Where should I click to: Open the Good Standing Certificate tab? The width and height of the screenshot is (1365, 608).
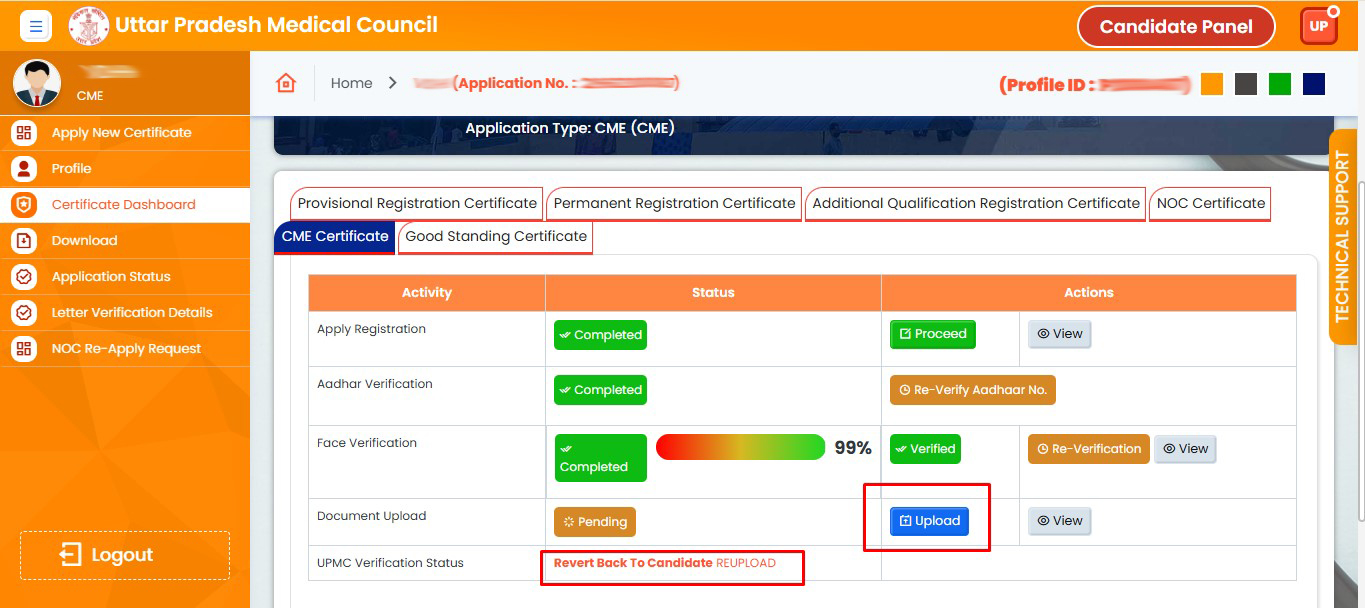(x=496, y=237)
